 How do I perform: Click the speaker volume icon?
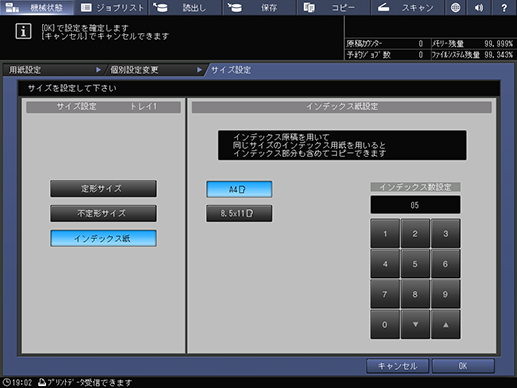point(479,7)
